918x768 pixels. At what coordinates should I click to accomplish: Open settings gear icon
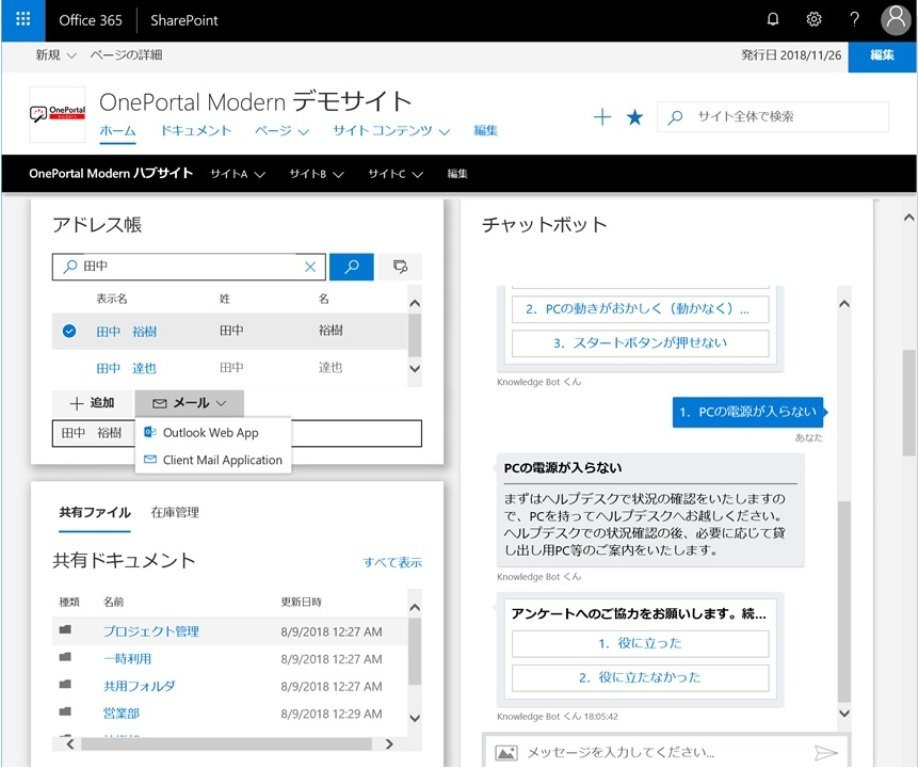tap(814, 20)
